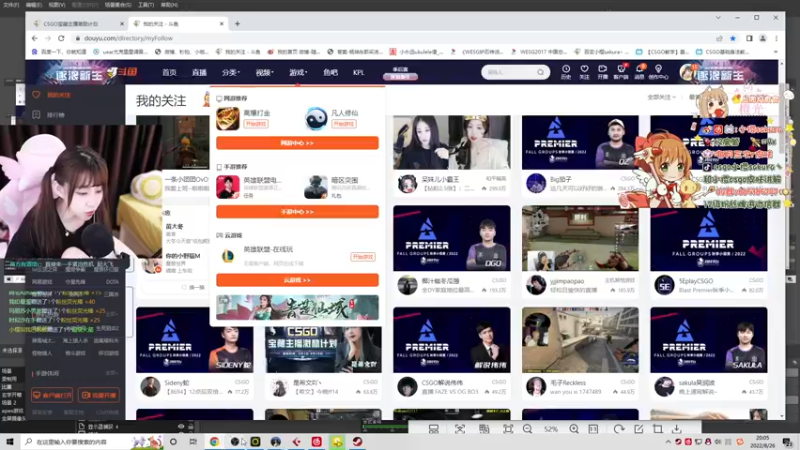The width and height of the screenshot is (800, 450).
Task: Open the 创作中心 lightbulb icon
Action: (658, 72)
